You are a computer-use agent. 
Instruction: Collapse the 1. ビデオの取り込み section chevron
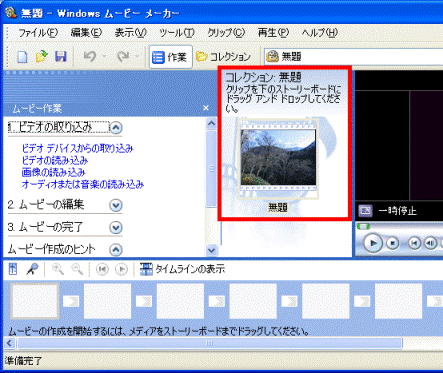[x=116, y=128]
